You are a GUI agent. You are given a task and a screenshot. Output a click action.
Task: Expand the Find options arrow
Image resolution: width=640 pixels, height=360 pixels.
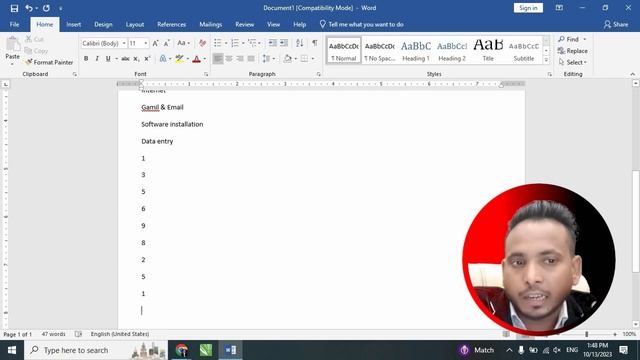coord(584,39)
